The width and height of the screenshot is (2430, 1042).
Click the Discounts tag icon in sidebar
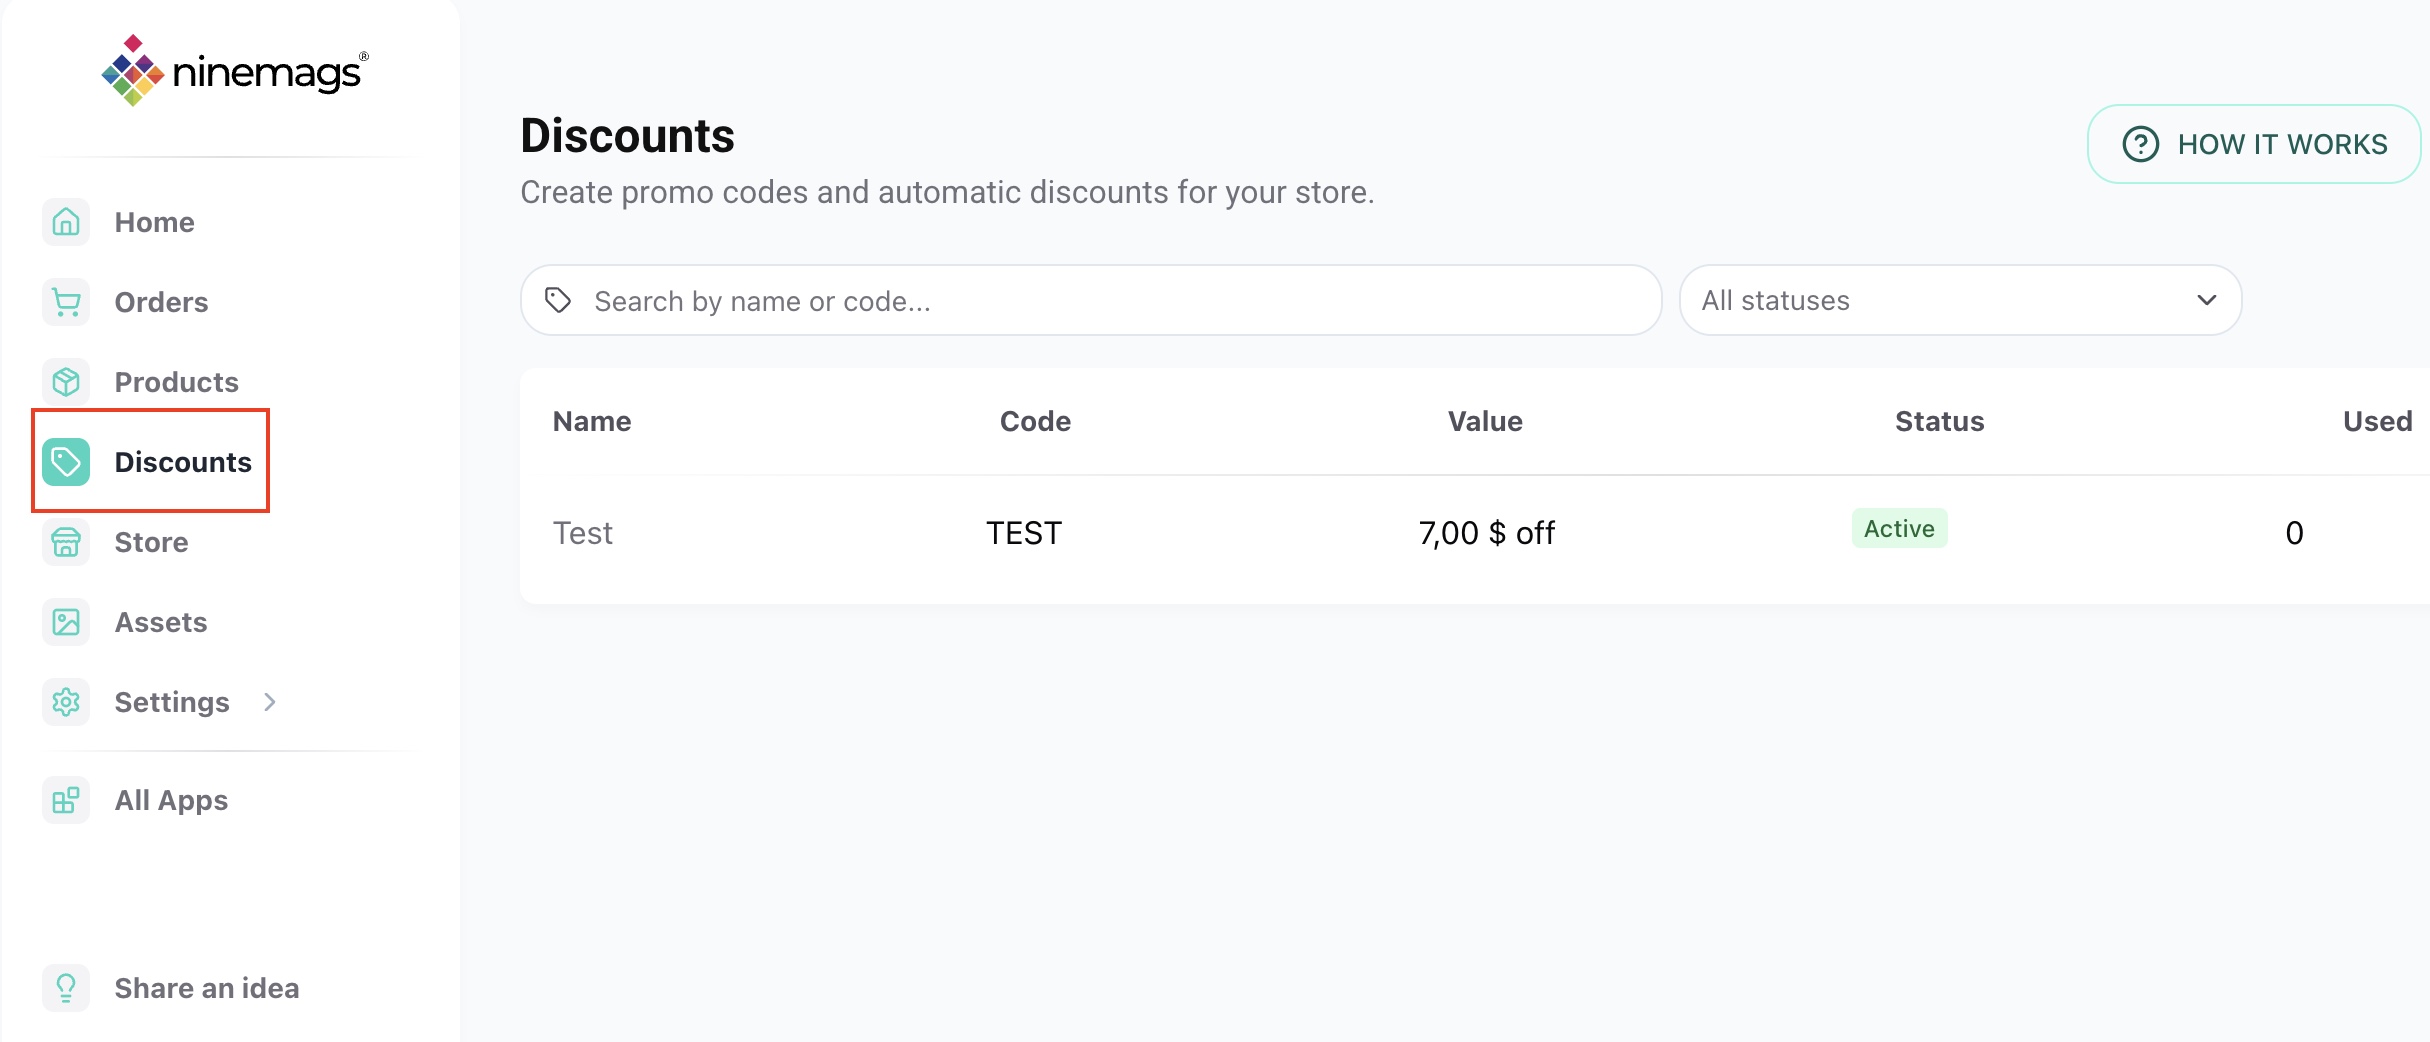coord(66,462)
